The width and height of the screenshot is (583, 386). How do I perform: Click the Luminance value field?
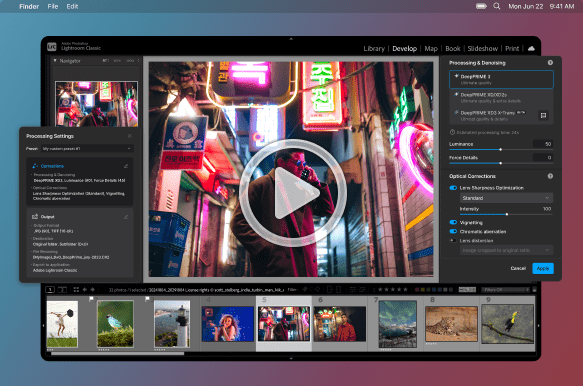tap(543, 144)
